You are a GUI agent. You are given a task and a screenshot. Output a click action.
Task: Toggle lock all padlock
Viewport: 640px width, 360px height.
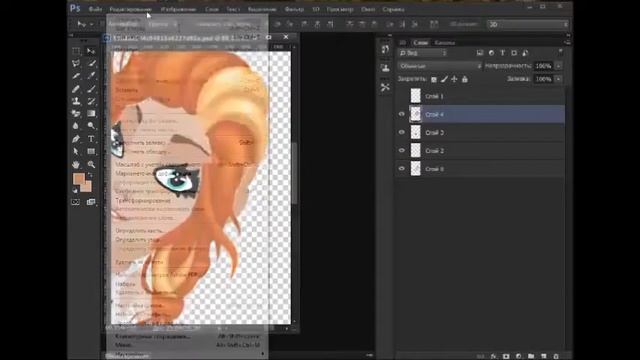465,79
